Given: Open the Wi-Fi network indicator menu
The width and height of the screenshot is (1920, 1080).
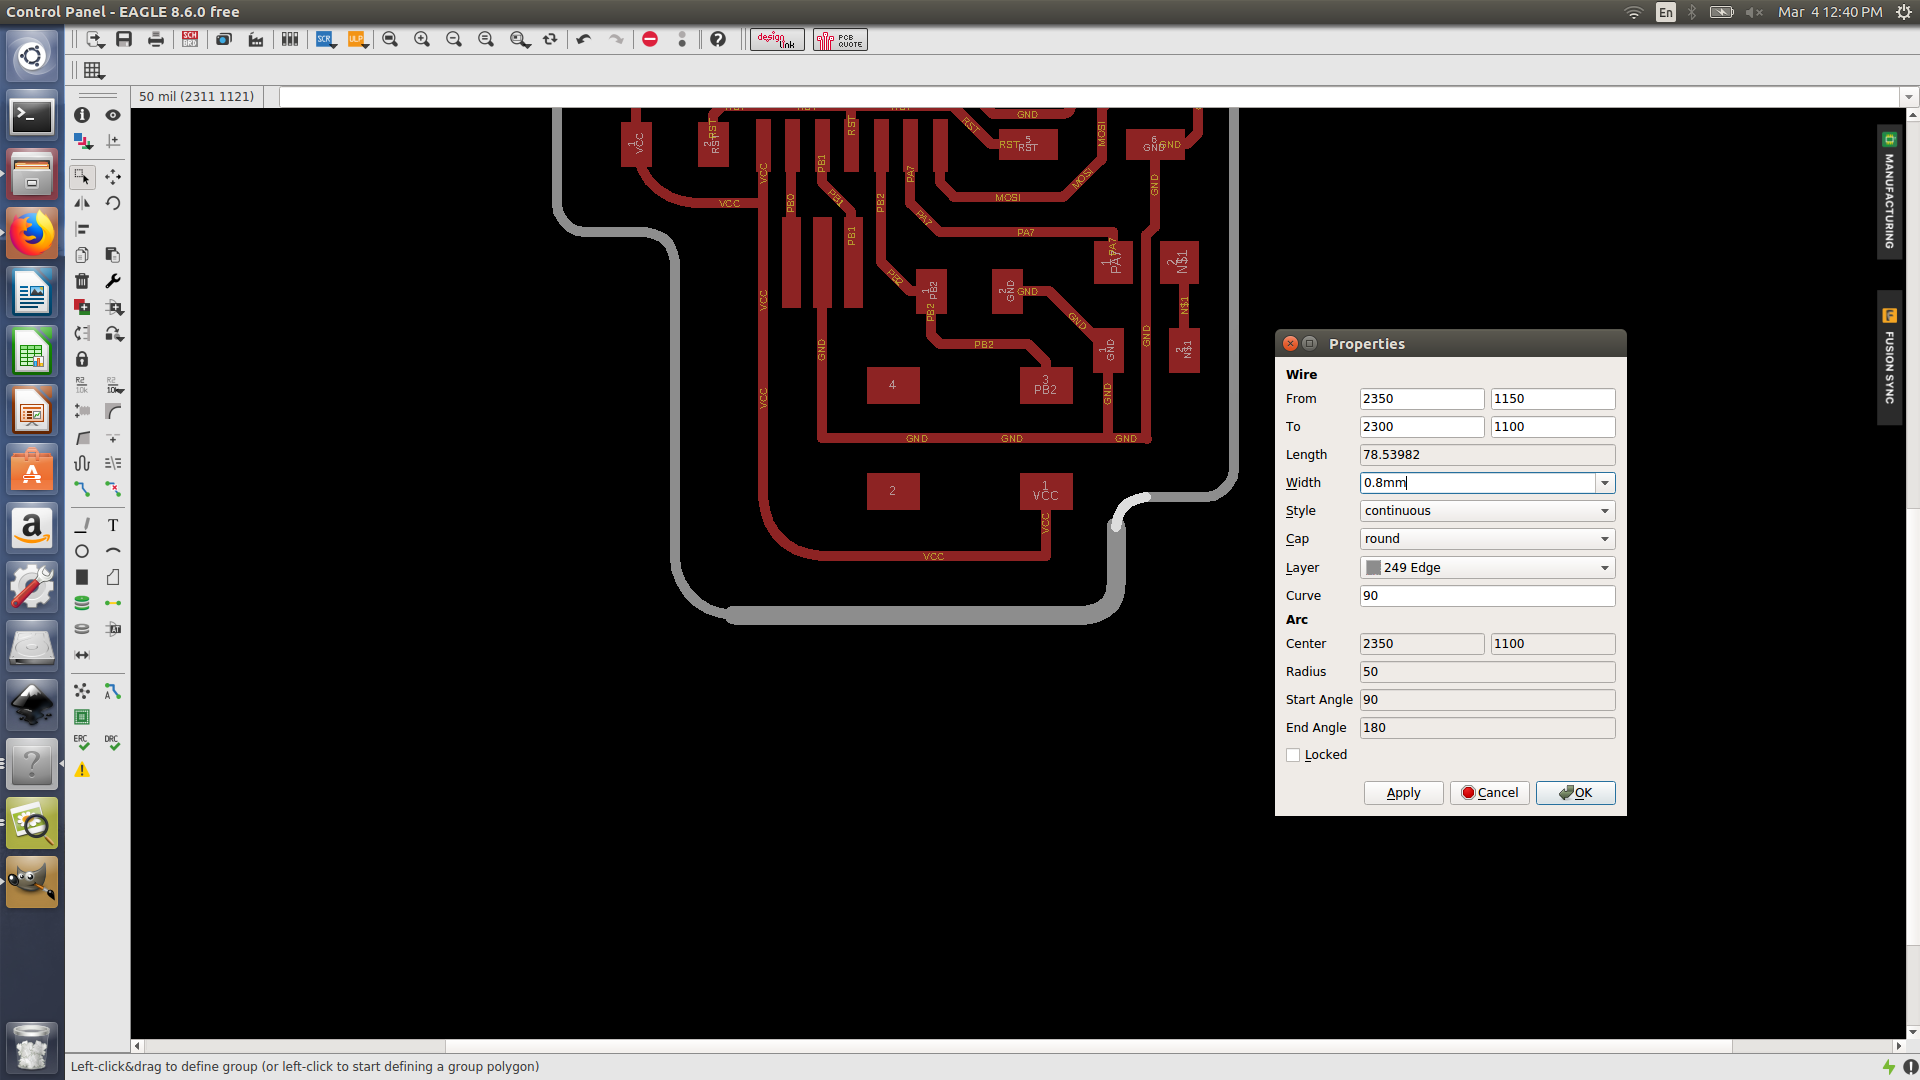Looking at the screenshot, I should [1633, 12].
